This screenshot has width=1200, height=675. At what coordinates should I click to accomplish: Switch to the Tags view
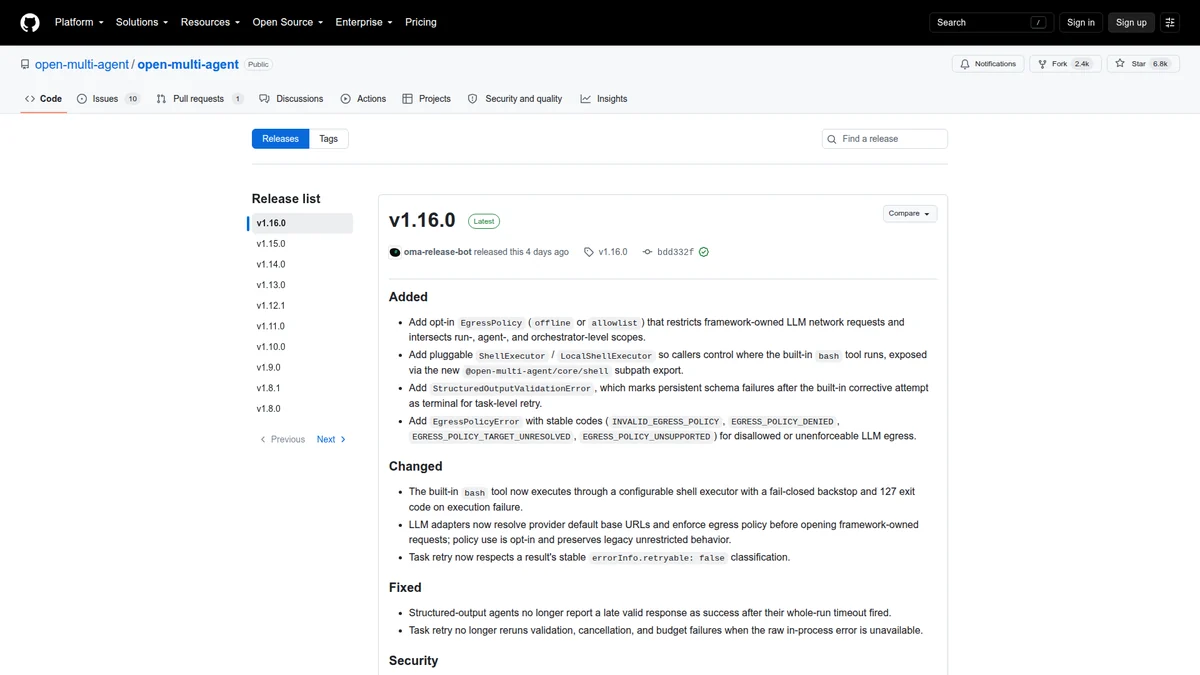coord(329,139)
